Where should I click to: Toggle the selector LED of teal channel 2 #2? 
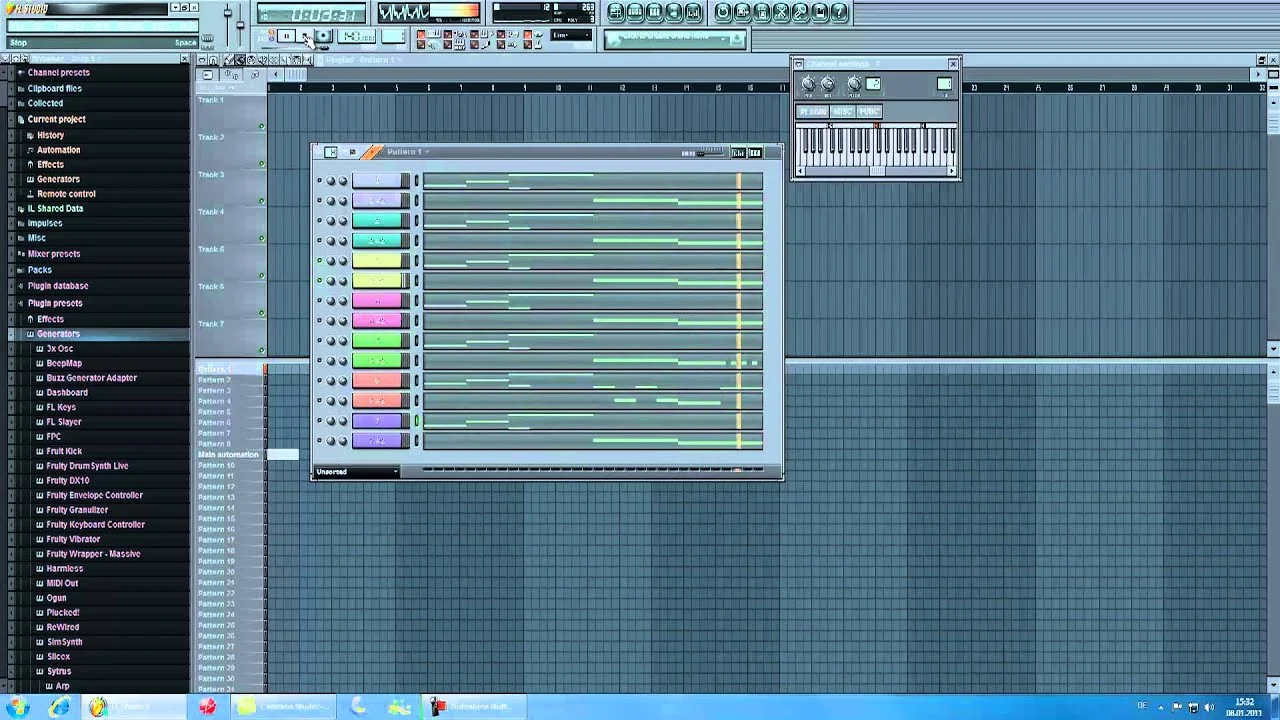click(417, 241)
